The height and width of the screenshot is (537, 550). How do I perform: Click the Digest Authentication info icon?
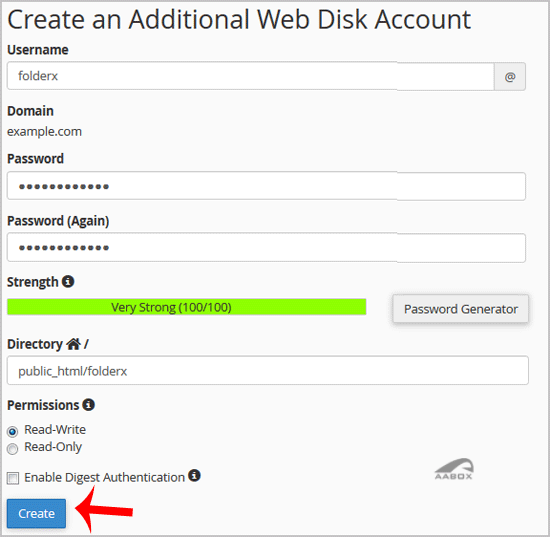pyautogui.click(x=194, y=475)
